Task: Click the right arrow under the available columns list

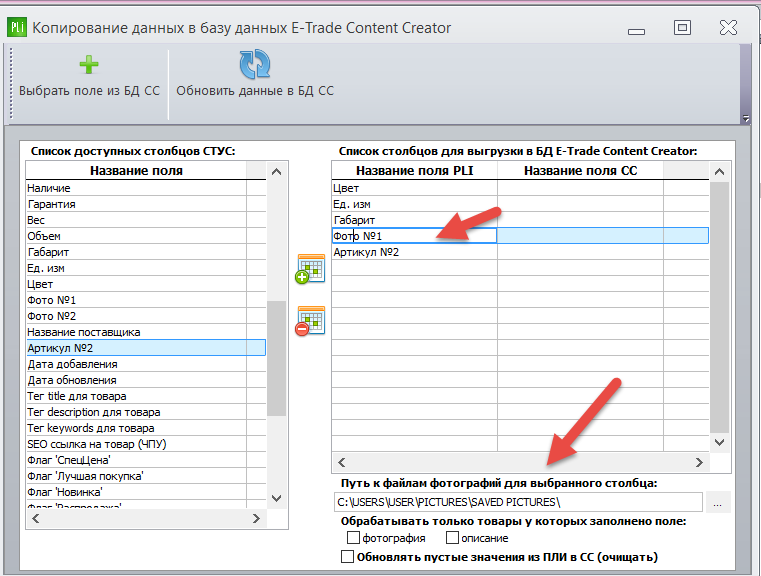Action: (256, 518)
